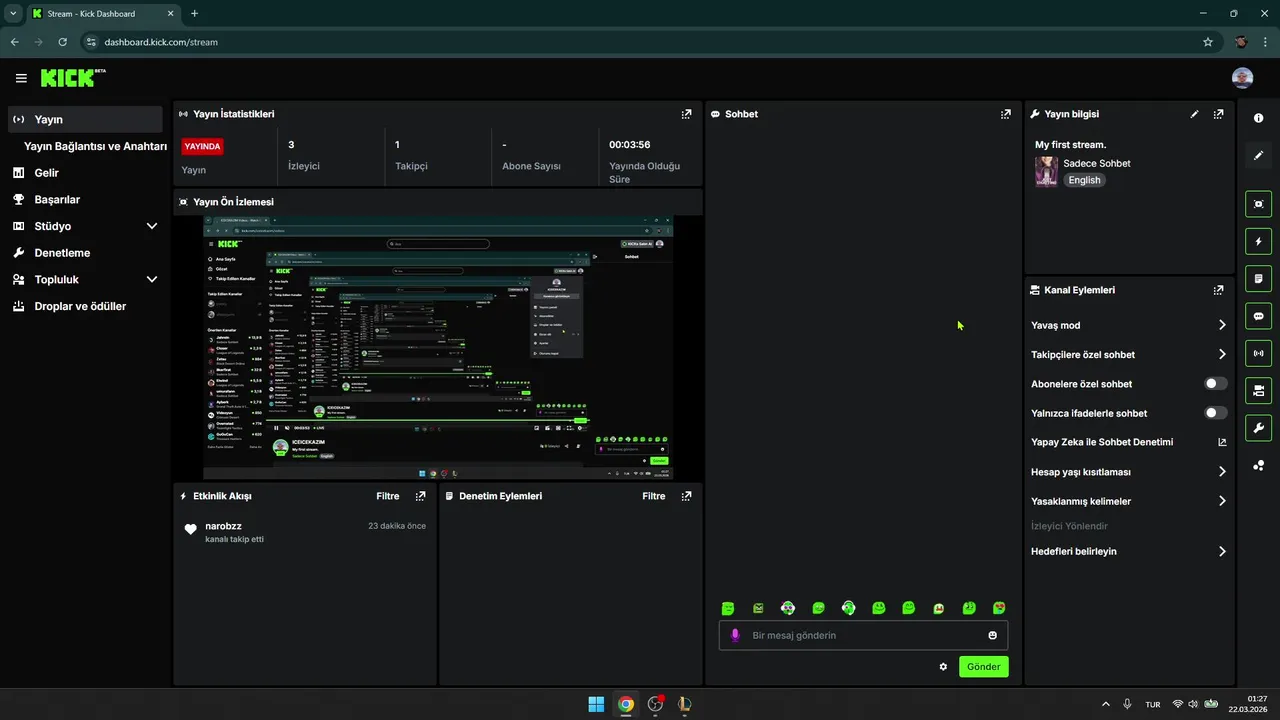Viewport: 1280px width, 720px height.
Task: Edit stream info with the pencil in Yayın bilgisi
Action: tap(1194, 114)
